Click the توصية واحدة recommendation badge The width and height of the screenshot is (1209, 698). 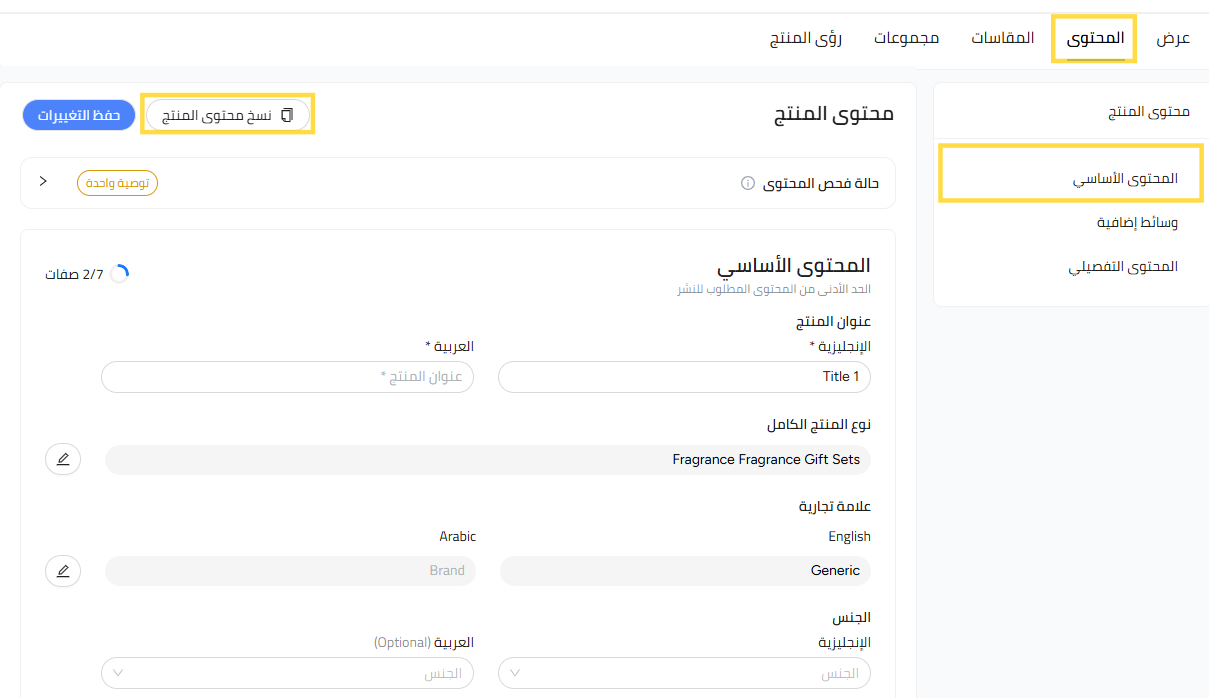[118, 183]
